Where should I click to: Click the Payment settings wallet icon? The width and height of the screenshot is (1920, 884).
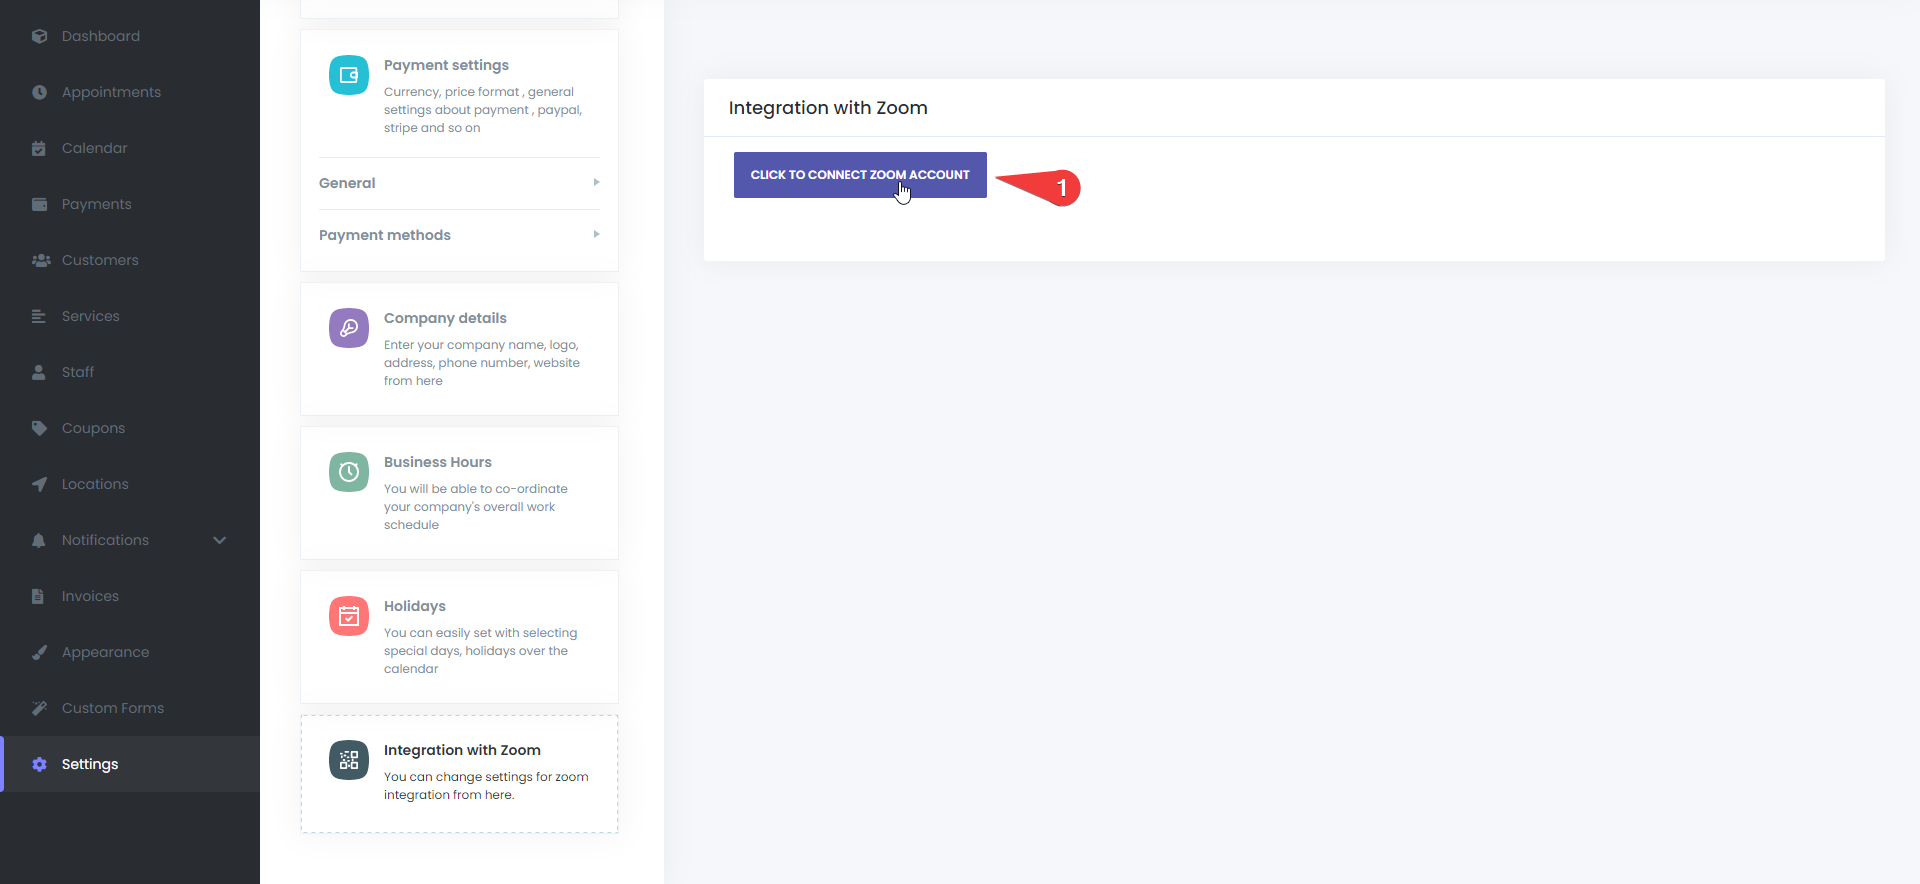[349, 75]
